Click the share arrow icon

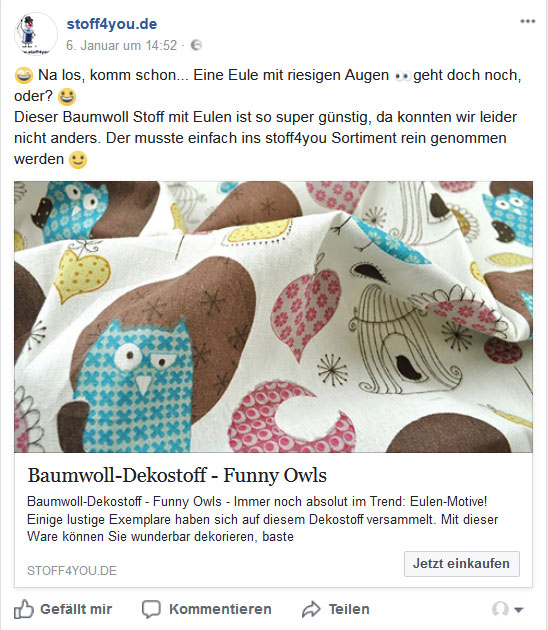[x=311, y=609]
